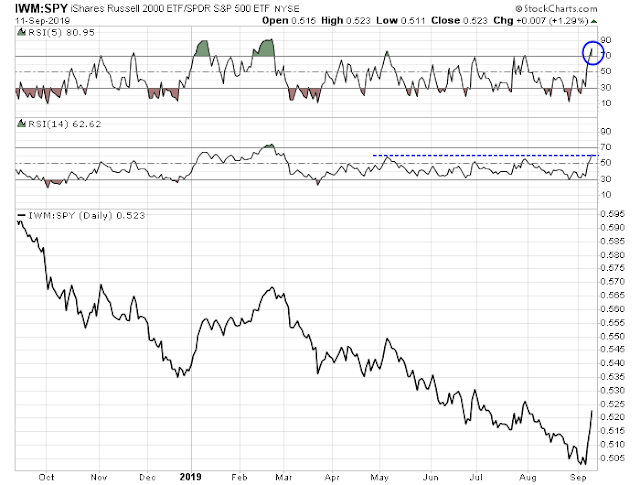Click the 70 level label in RSI(14) panel
640x485 pixels.
click(x=606, y=147)
